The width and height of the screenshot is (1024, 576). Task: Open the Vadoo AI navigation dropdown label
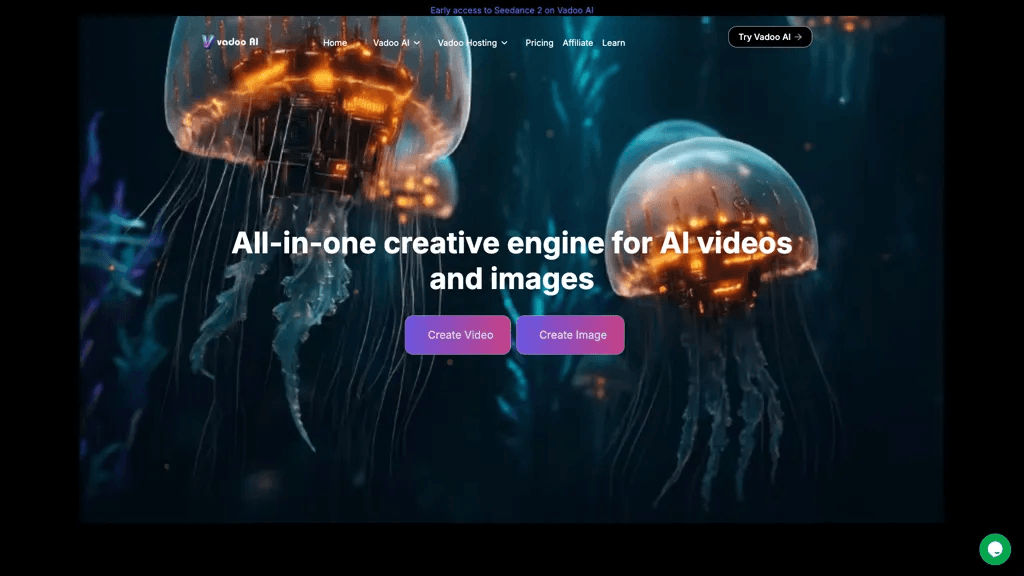(391, 43)
